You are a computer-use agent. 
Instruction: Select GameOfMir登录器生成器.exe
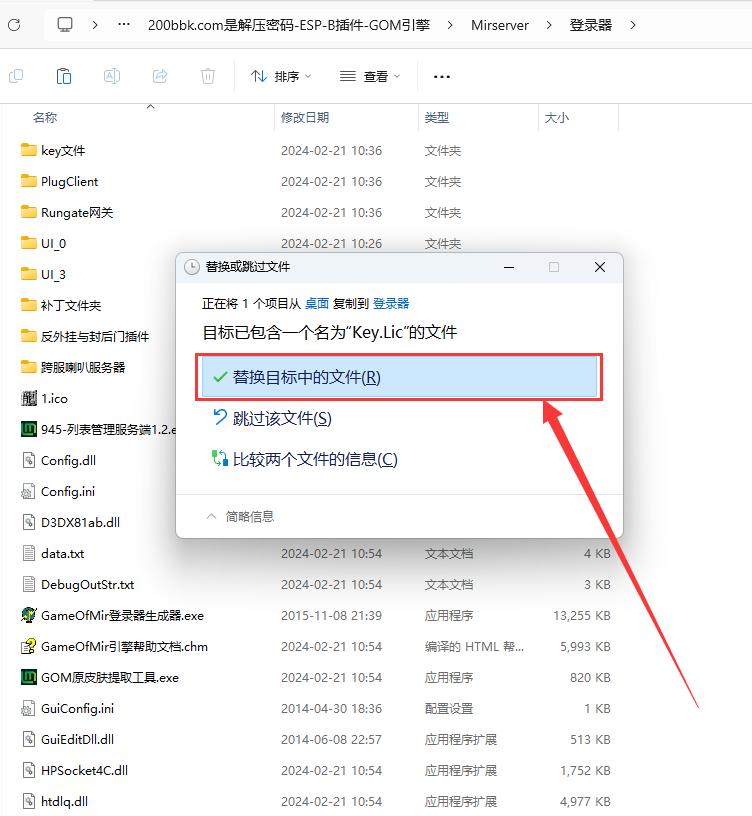tap(112, 616)
